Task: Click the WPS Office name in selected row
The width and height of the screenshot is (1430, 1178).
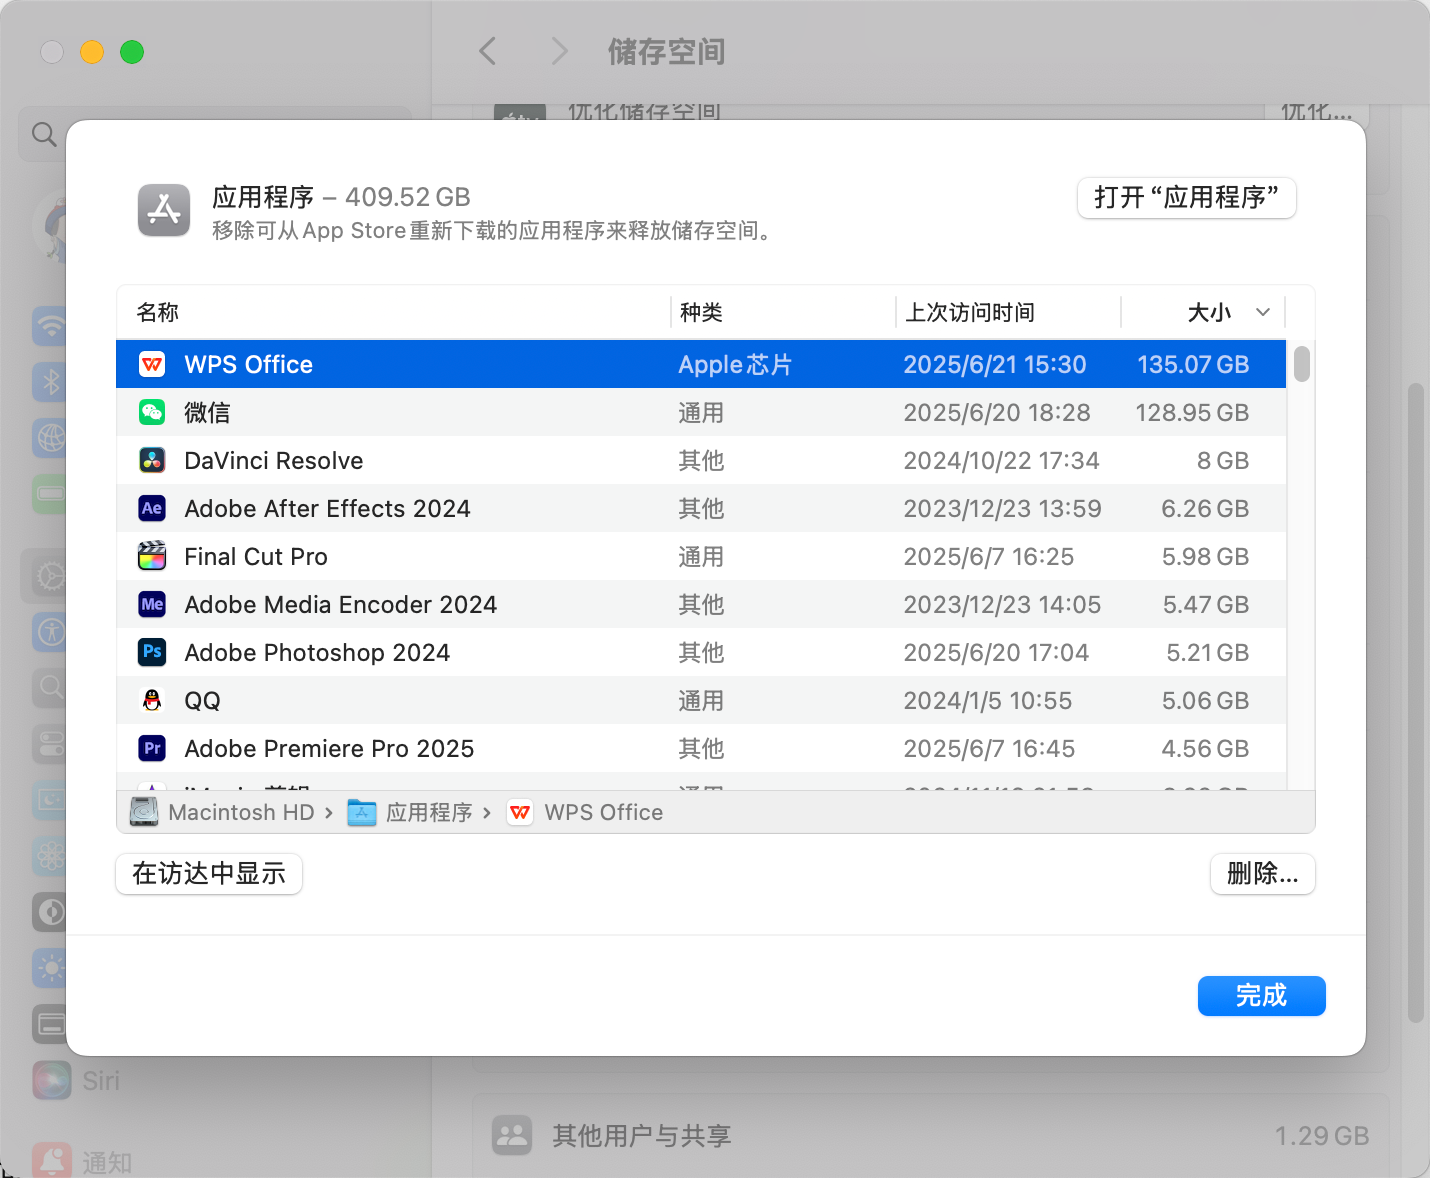Action: tap(249, 364)
